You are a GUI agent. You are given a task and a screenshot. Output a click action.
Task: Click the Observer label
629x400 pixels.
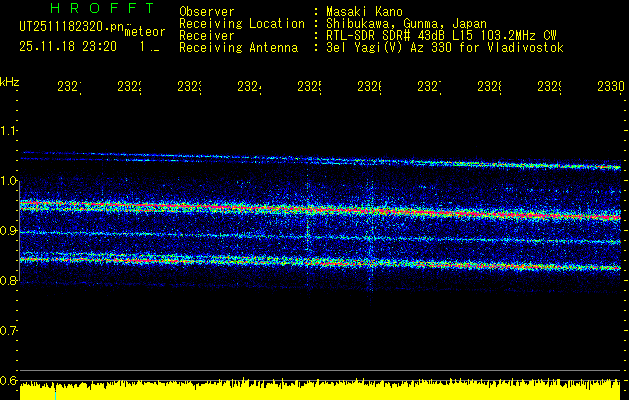pyautogui.click(x=207, y=12)
